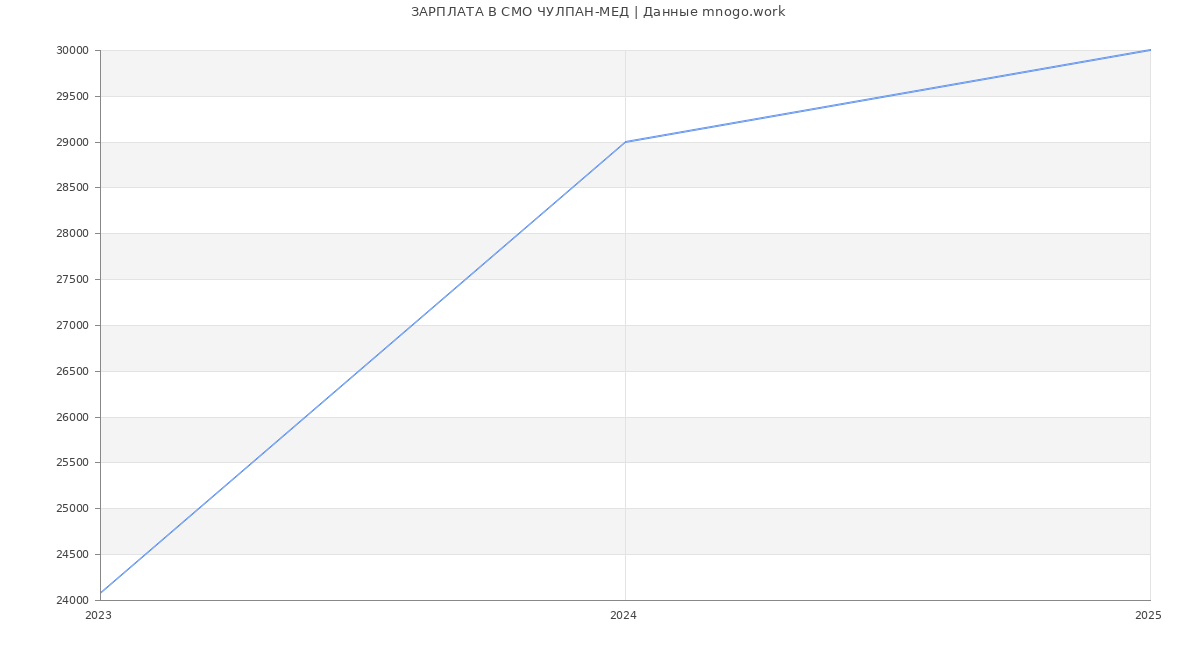The height and width of the screenshot is (650, 1200).
Task: Click the 2025 data point at 30000
Action: pyautogui.click(x=1150, y=50)
